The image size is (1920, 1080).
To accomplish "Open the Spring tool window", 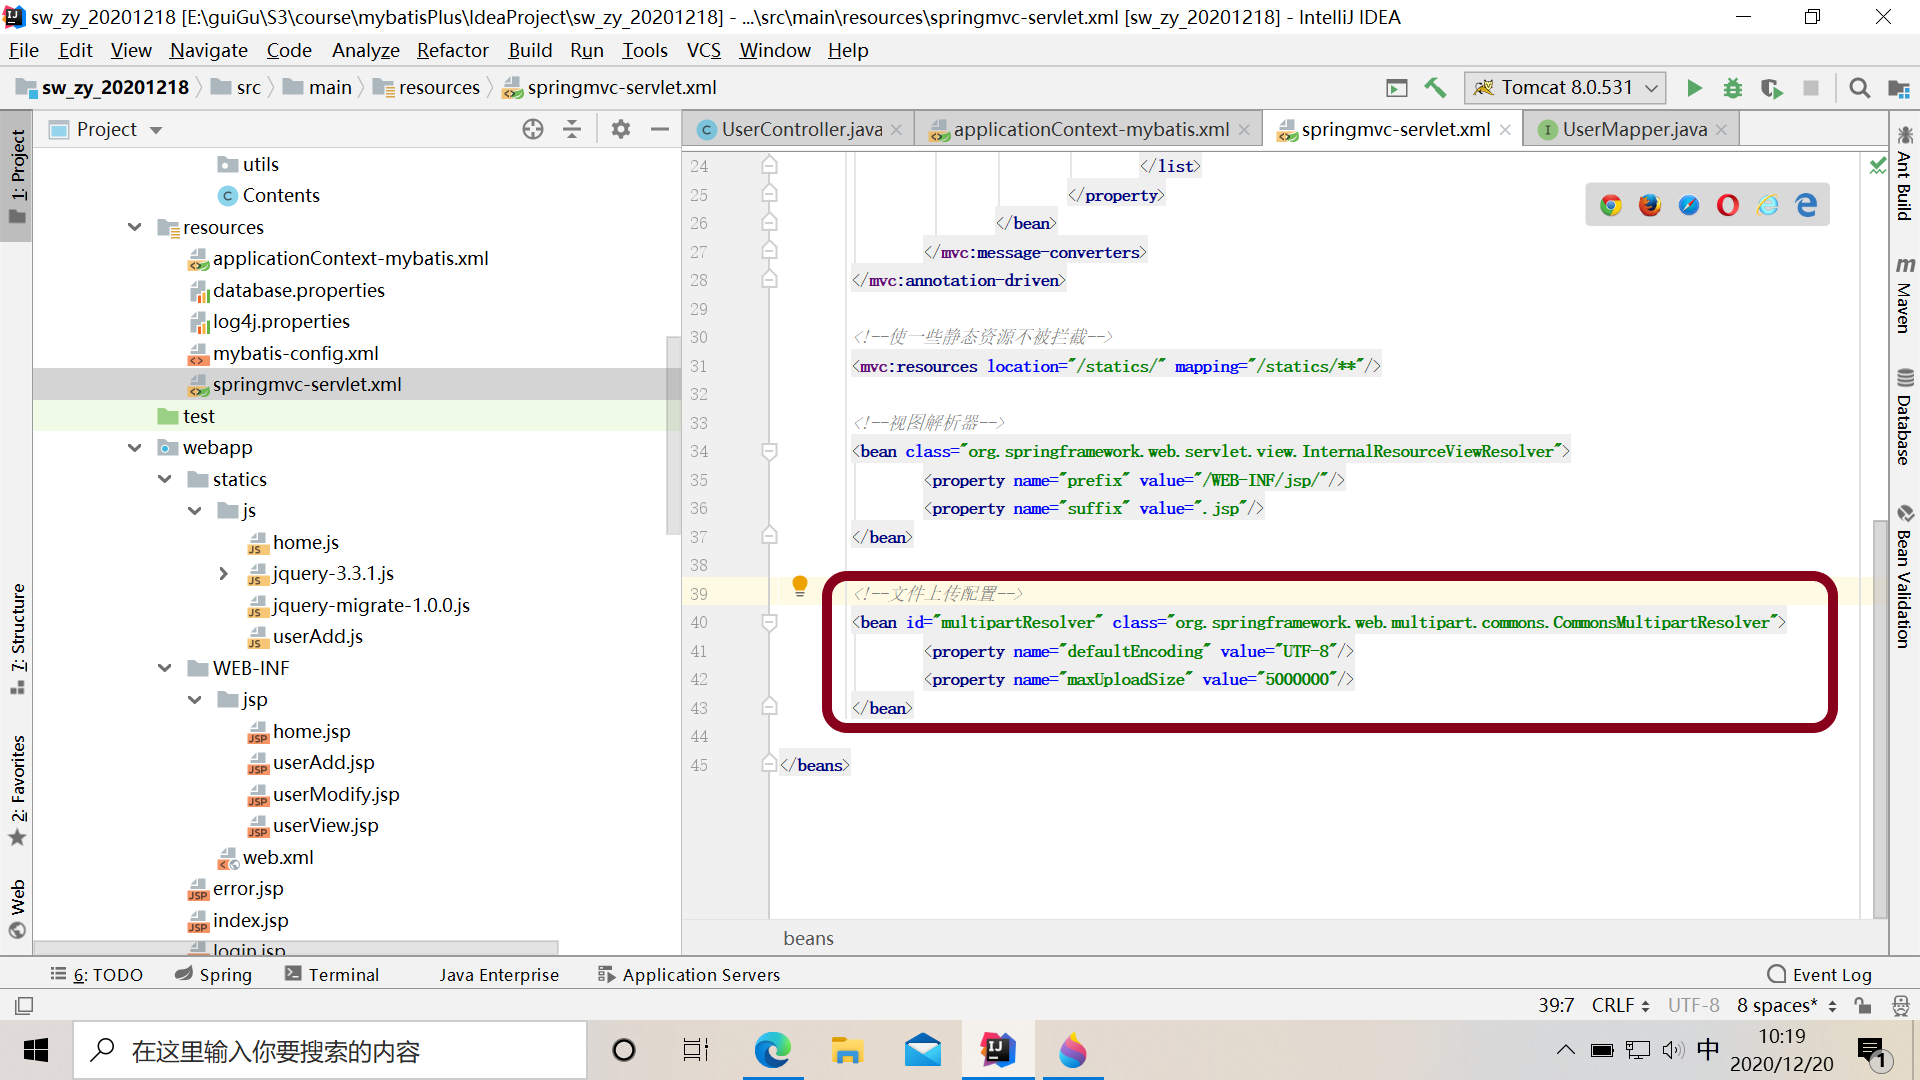I will (x=213, y=974).
